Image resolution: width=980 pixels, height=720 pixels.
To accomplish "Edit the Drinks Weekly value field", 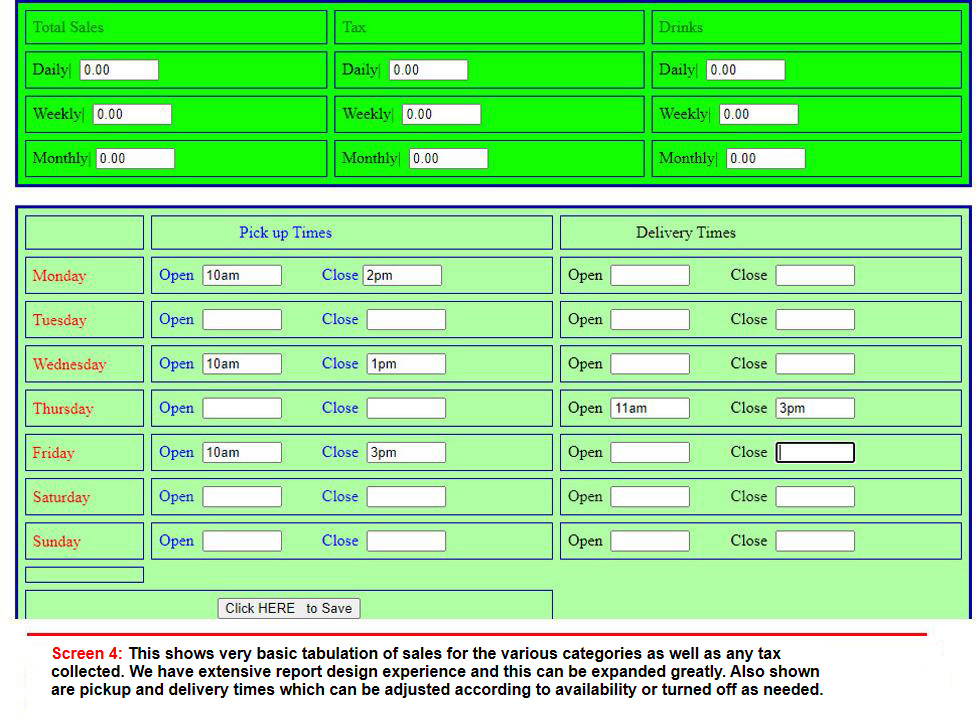I will pos(759,114).
